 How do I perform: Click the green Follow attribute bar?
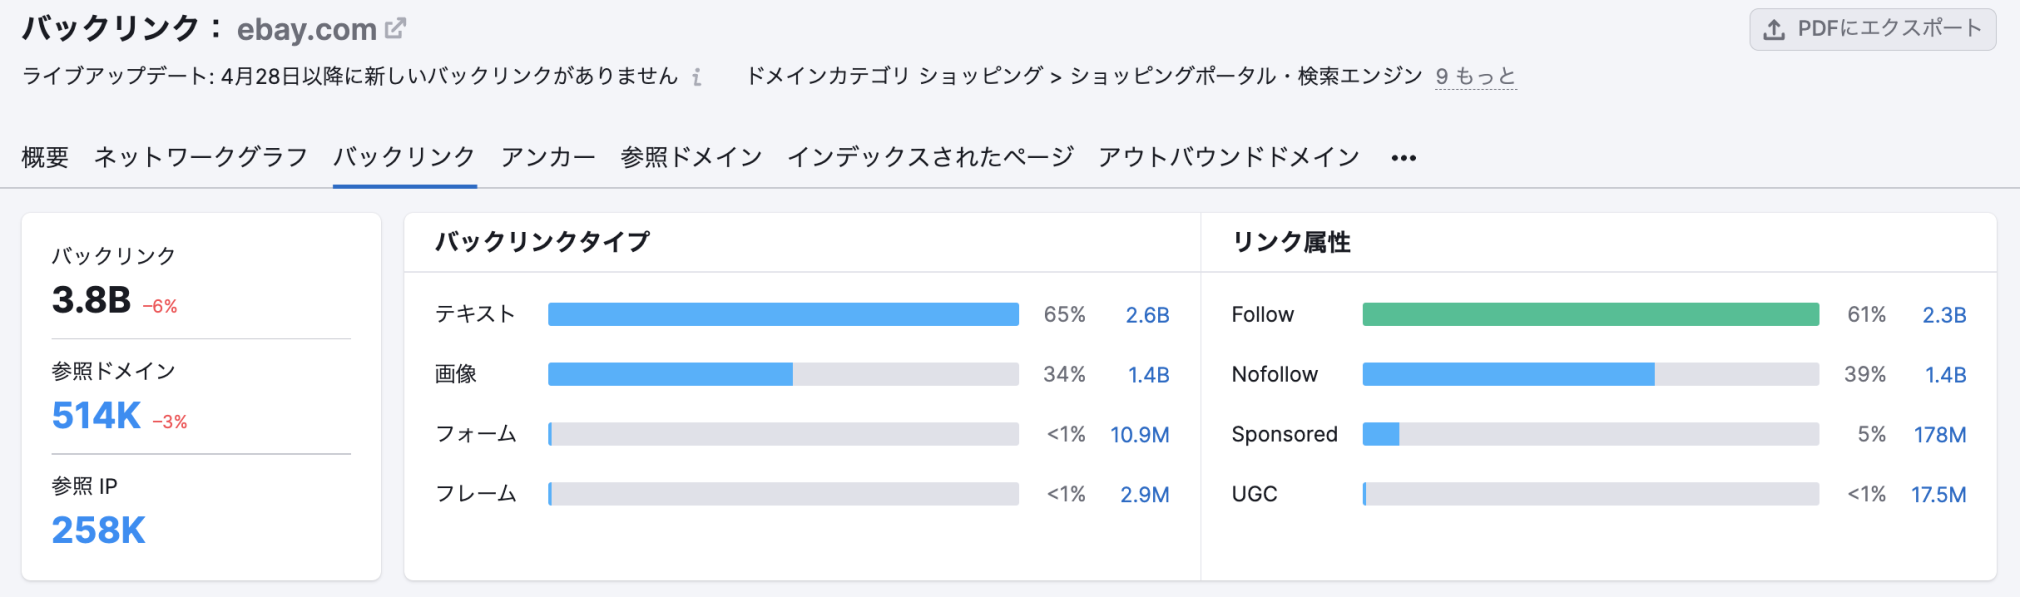[1590, 313]
